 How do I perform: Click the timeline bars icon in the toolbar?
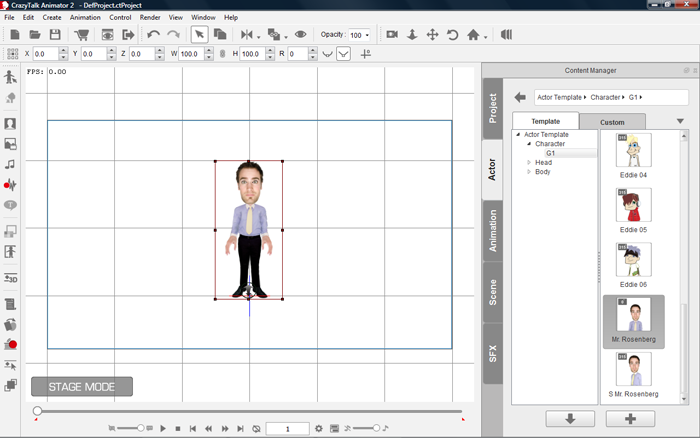[506, 34]
